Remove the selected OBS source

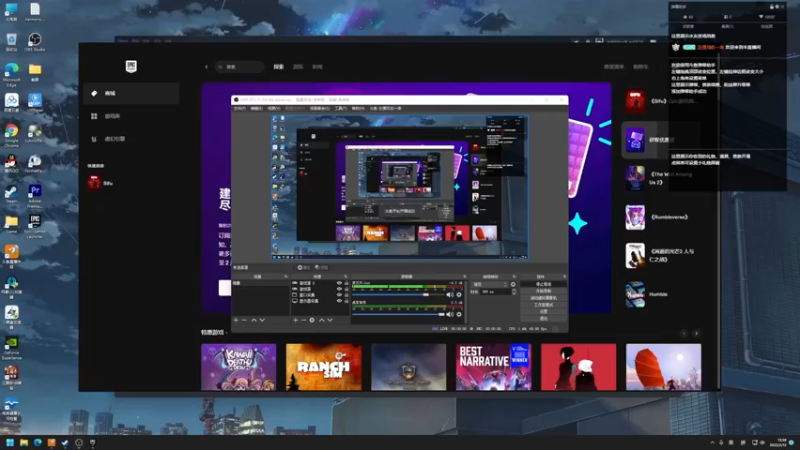coord(304,320)
